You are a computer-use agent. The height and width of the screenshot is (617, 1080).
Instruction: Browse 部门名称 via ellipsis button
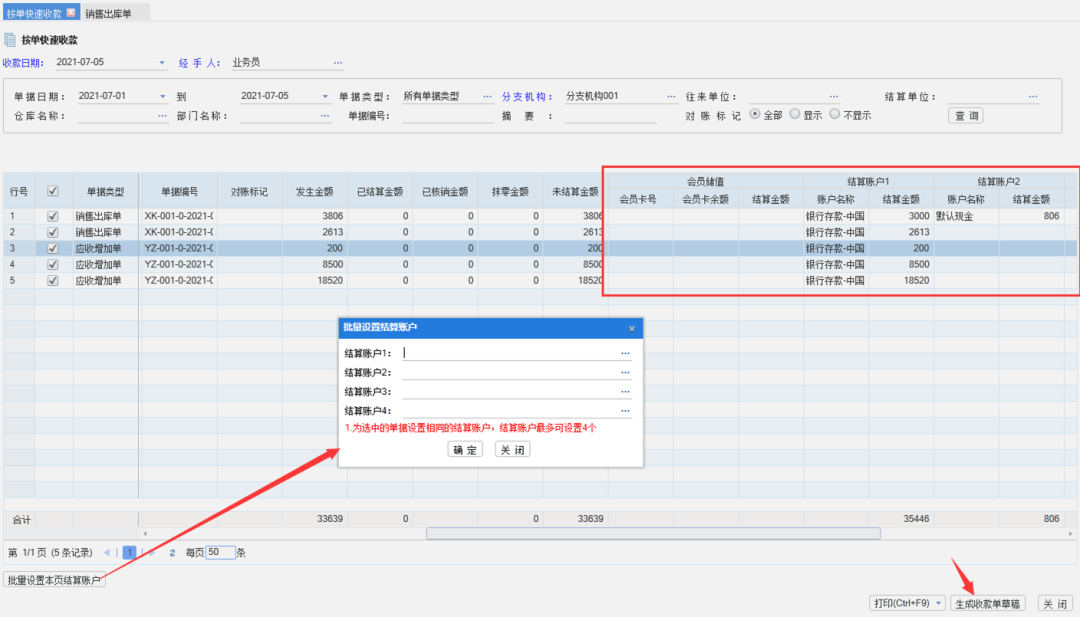tap(325, 116)
